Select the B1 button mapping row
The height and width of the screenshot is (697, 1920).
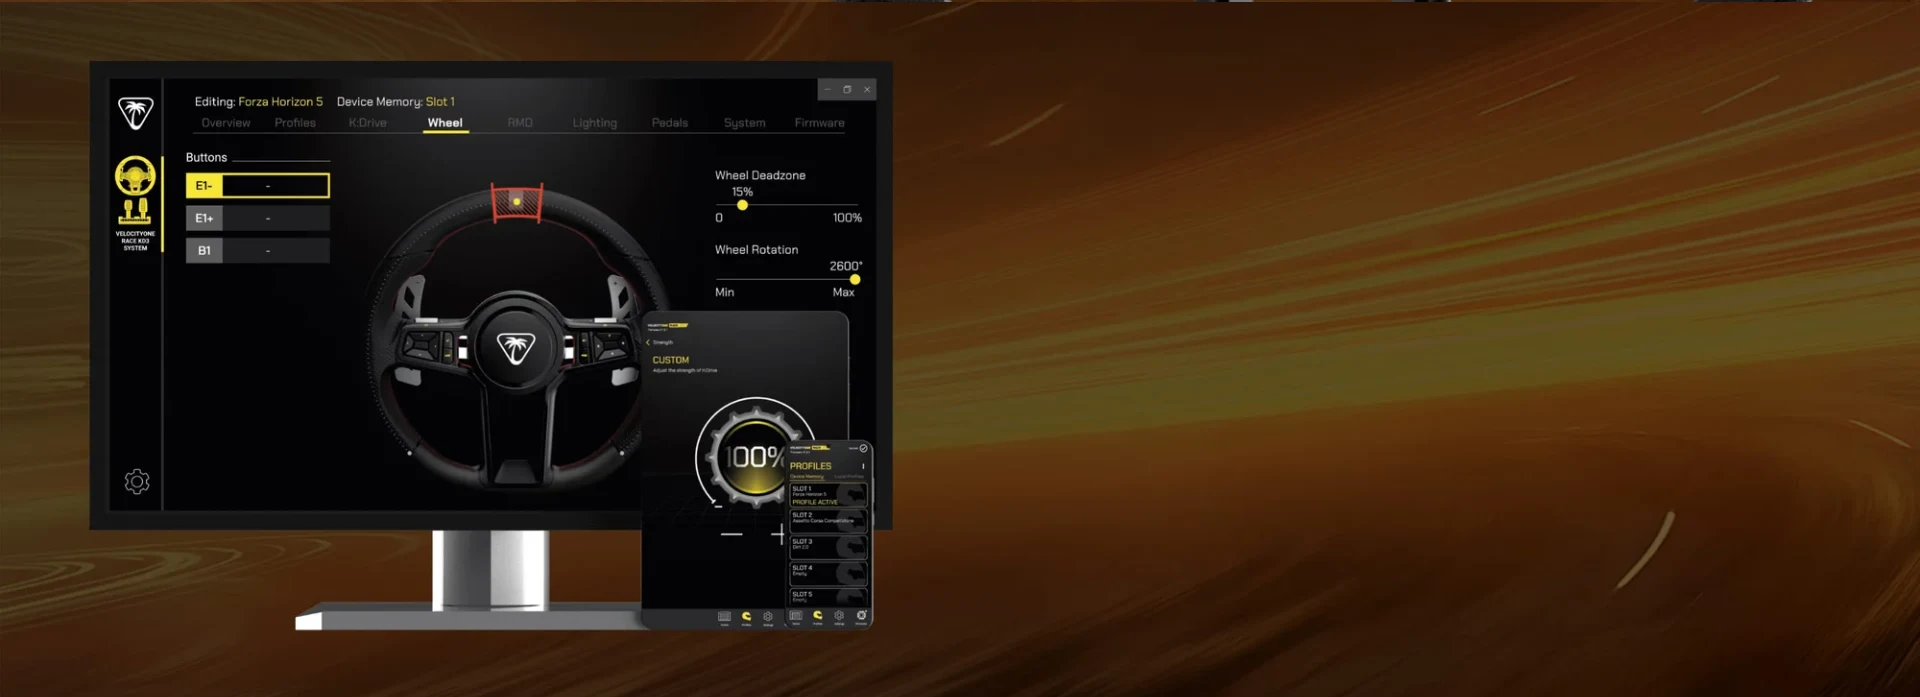click(257, 251)
